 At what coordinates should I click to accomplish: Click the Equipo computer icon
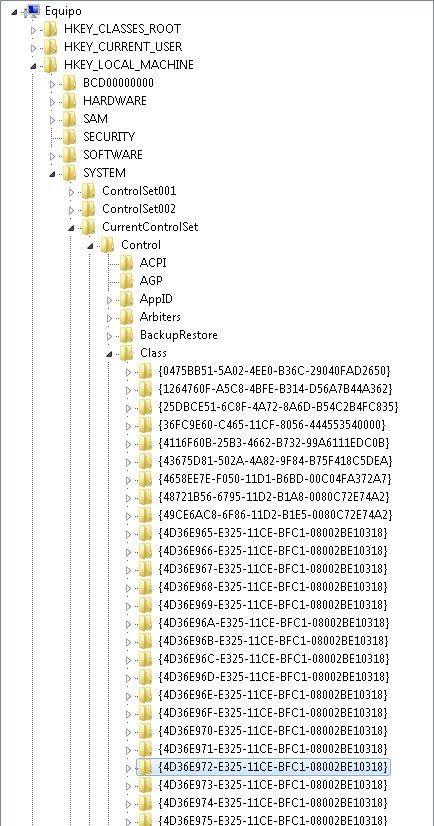pos(32,10)
